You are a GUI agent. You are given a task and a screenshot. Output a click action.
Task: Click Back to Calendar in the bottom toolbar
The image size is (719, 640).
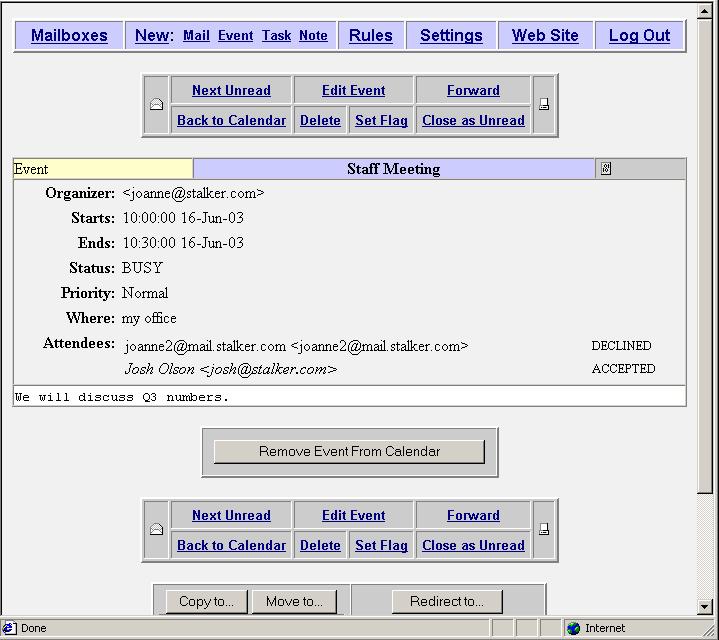pos(232,546)
